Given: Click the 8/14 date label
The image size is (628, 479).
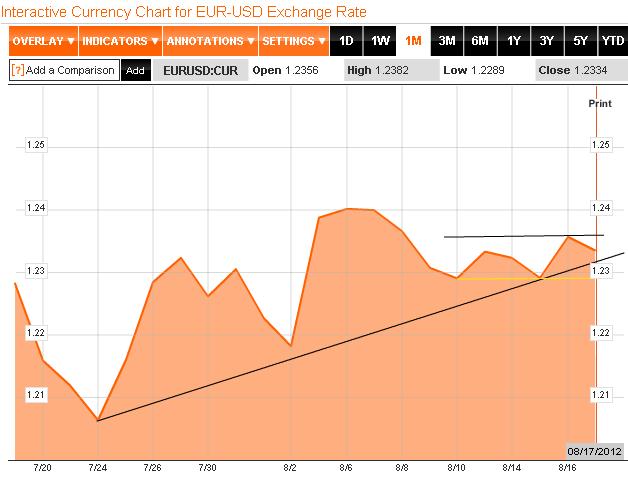Looking at the screenshot, I should 512,468.
